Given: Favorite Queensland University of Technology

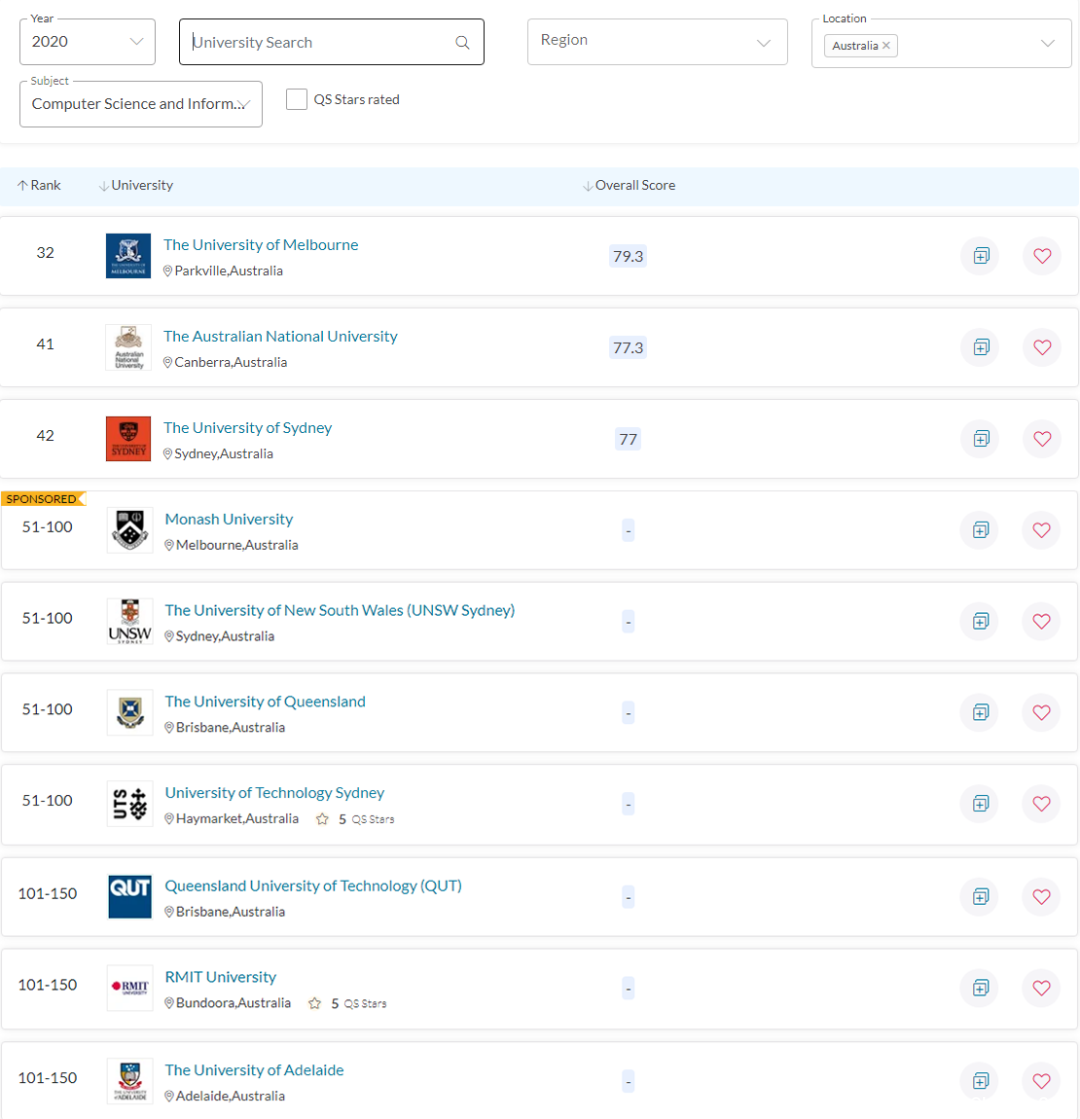Looking at the screenshot, I should [1041, 896].
